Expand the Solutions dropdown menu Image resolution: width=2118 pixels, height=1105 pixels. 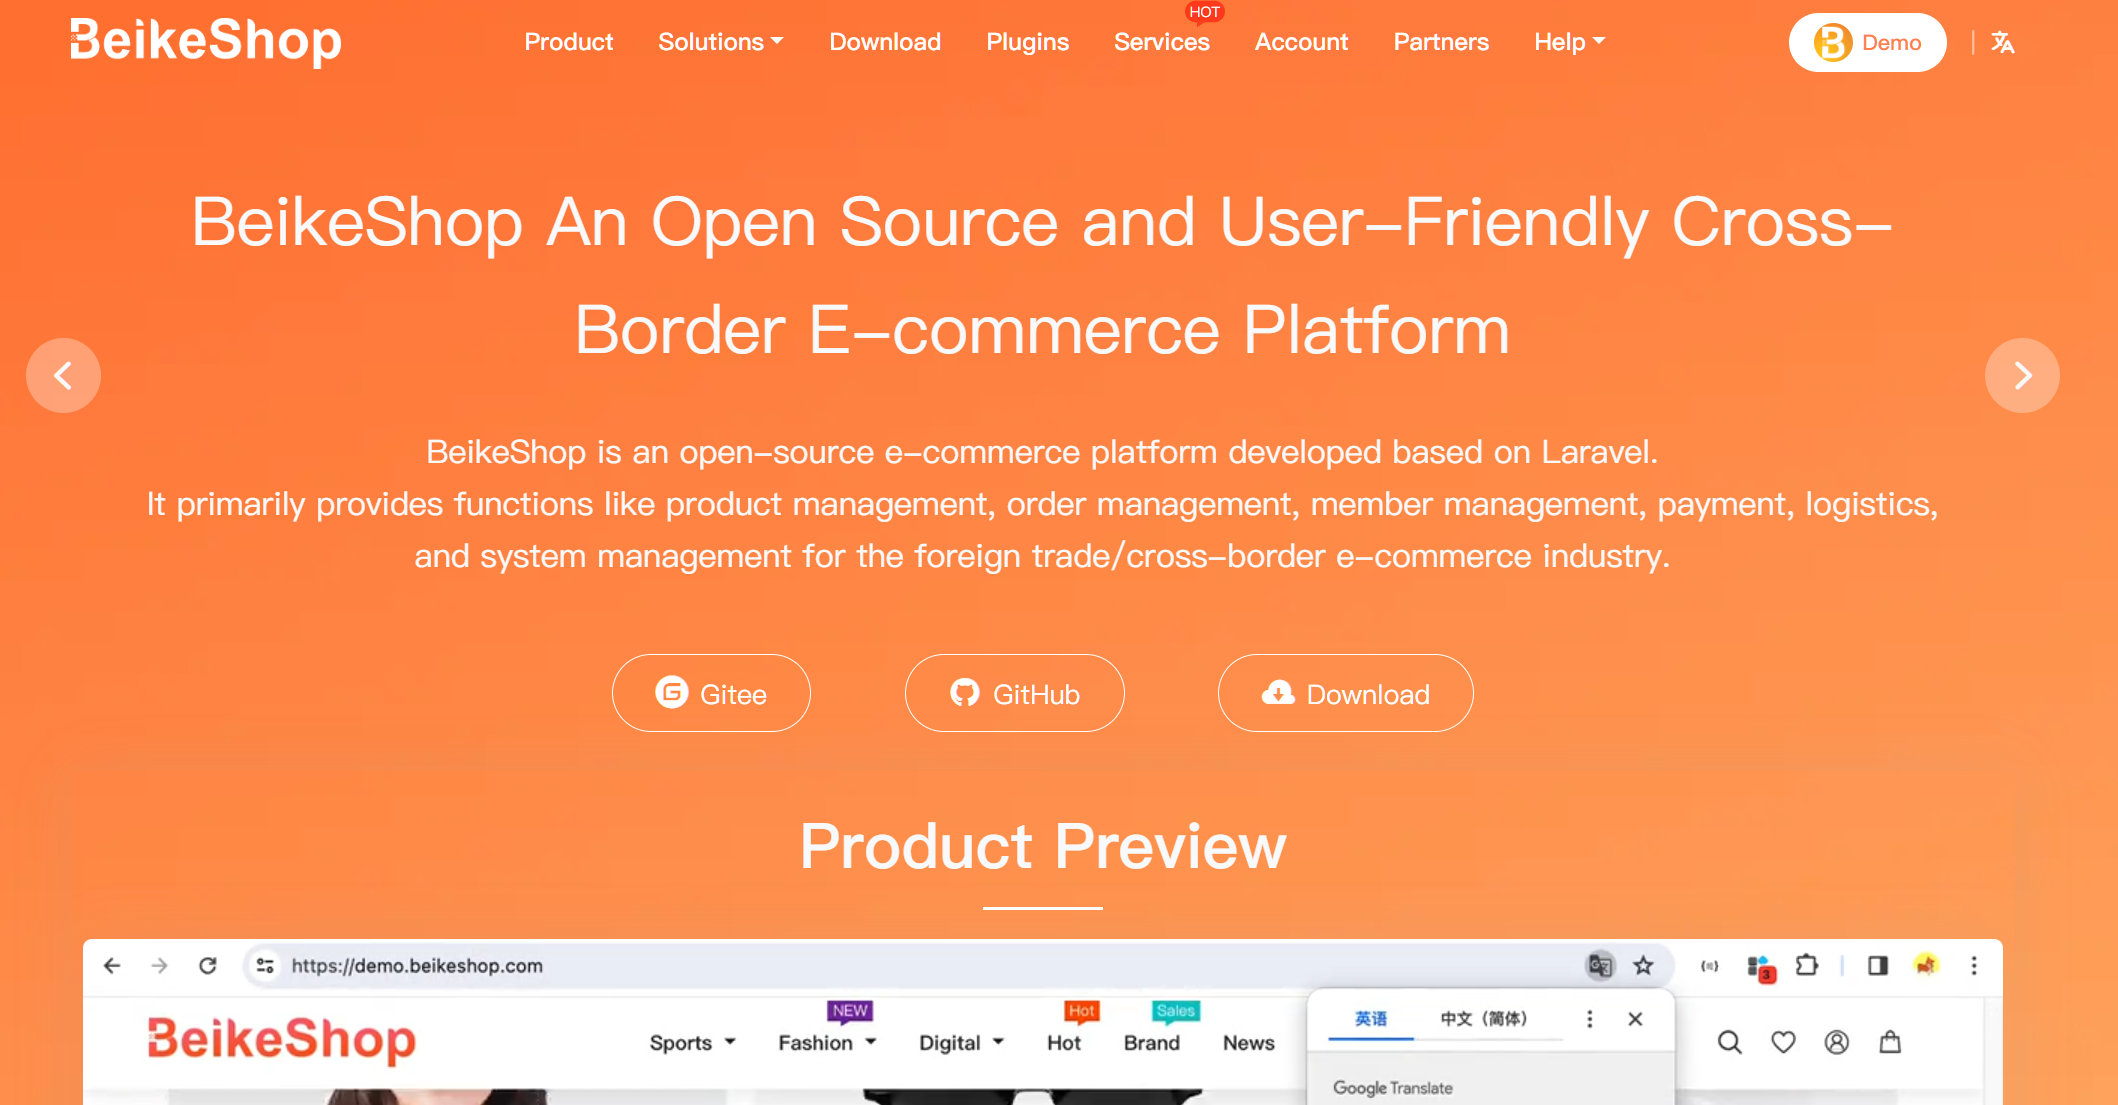coord(720,42)
